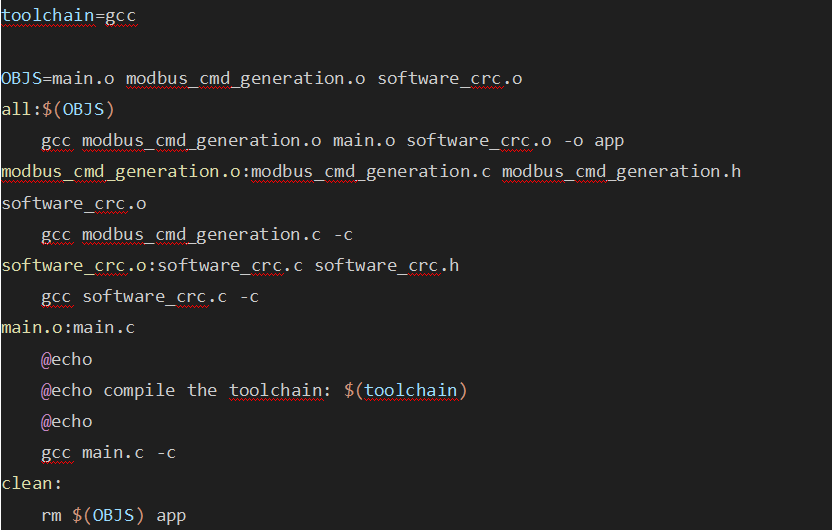
Task: Click the first bare @echo line
Action: (x=66, y=359)
